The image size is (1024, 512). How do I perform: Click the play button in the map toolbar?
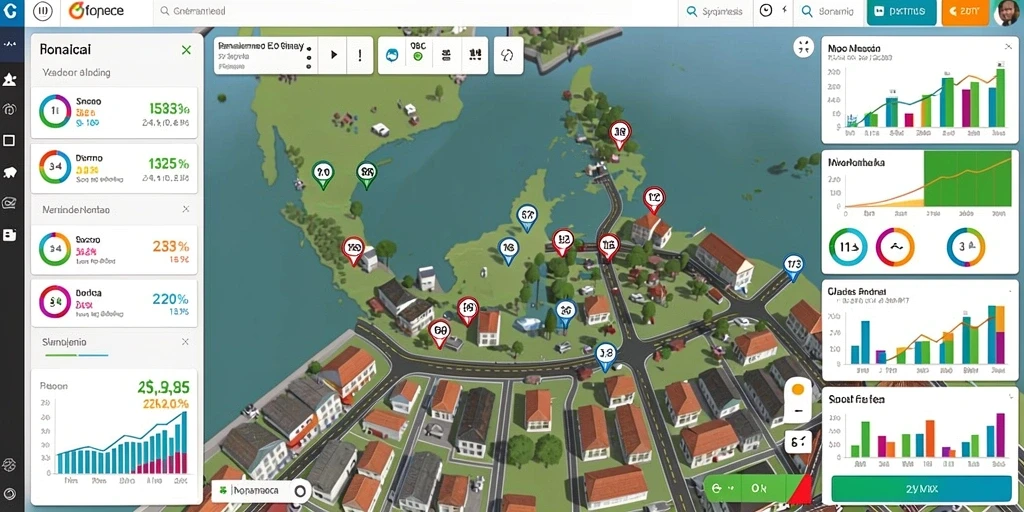point(334,56)
